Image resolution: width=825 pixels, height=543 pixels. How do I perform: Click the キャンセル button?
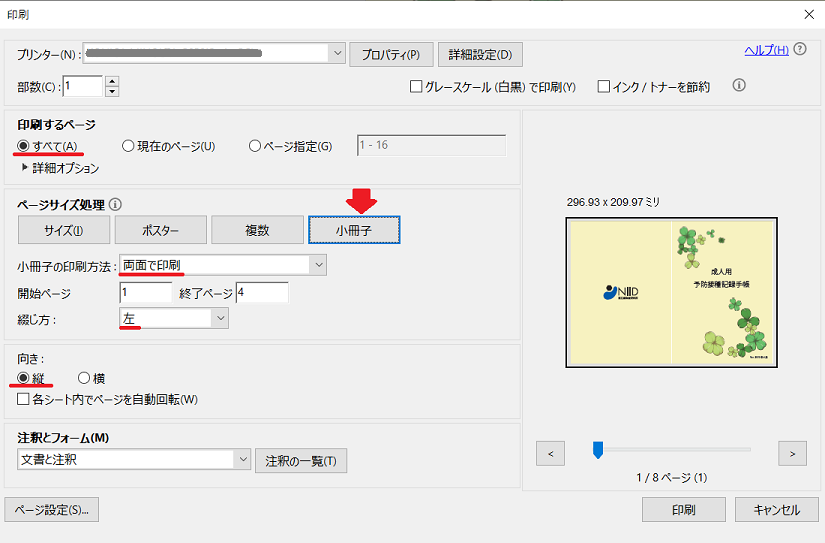777,509
